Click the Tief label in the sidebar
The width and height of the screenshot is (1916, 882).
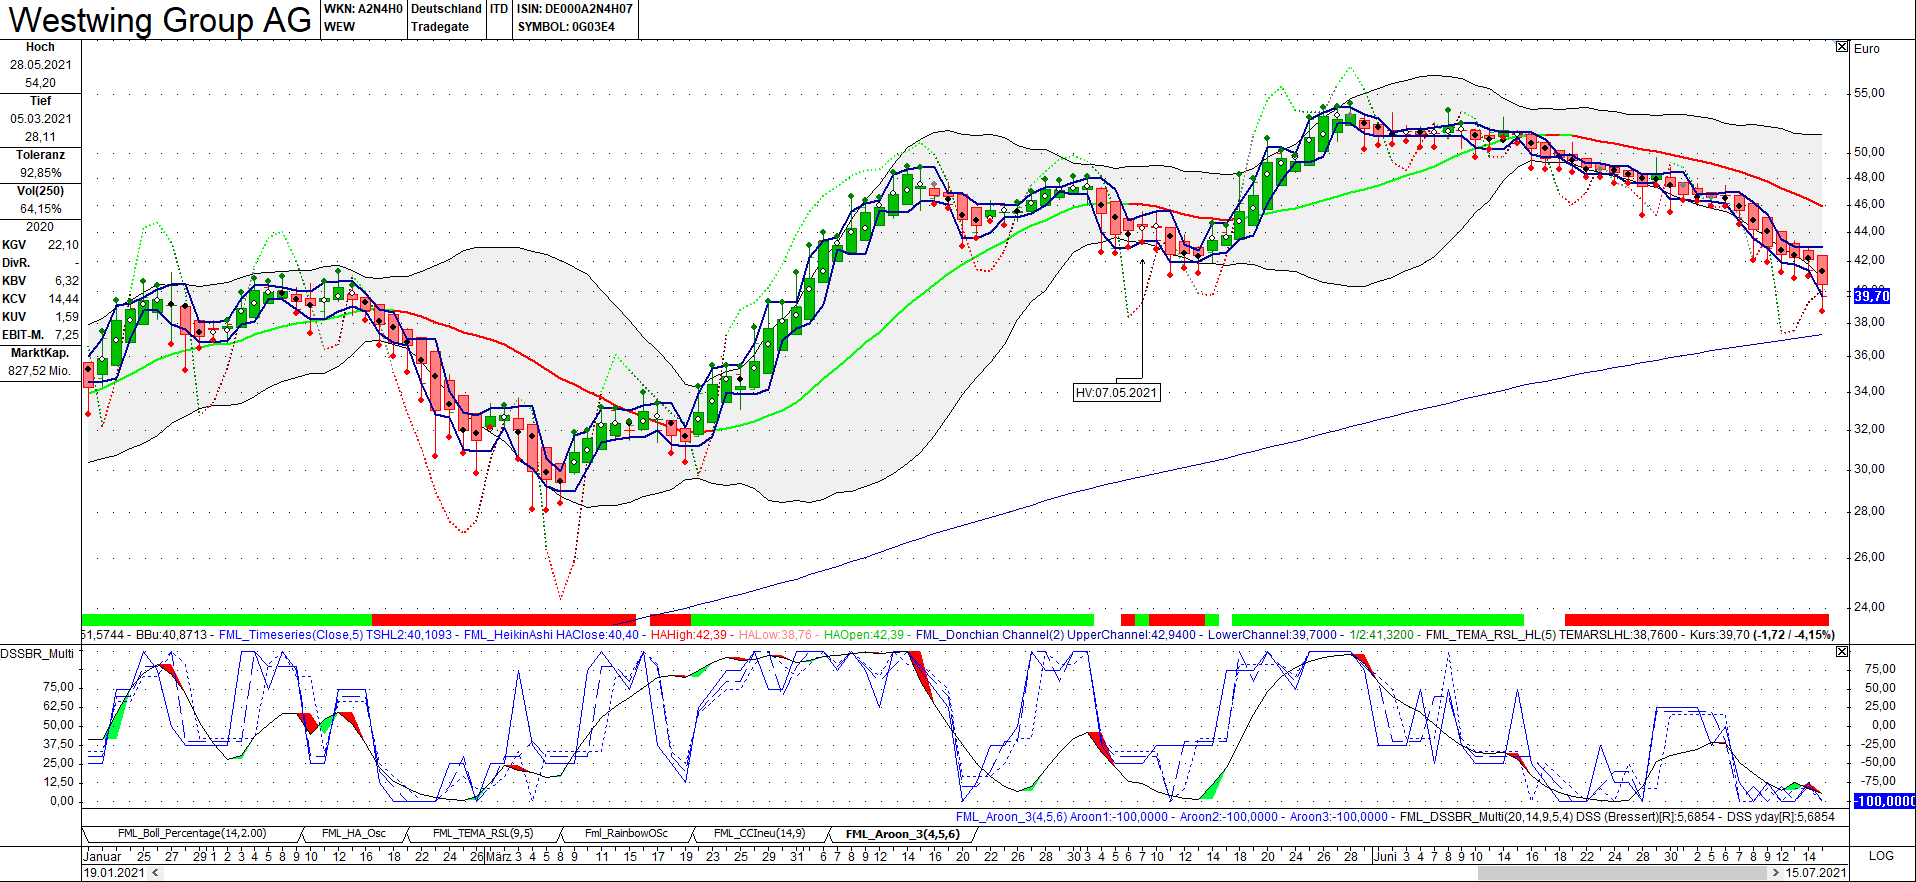coord(40,101)
